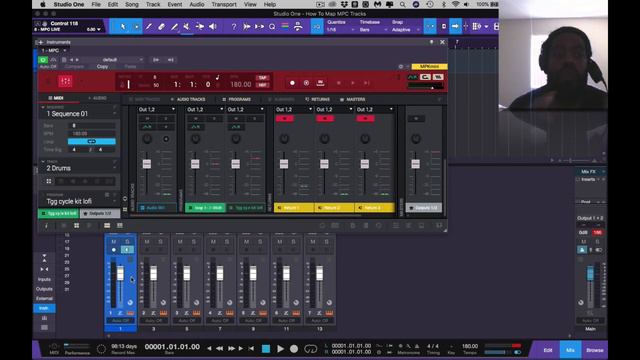Toggle the MPC TAP tempo button
The height and width of the screenshot is (360, 640).
262,78
